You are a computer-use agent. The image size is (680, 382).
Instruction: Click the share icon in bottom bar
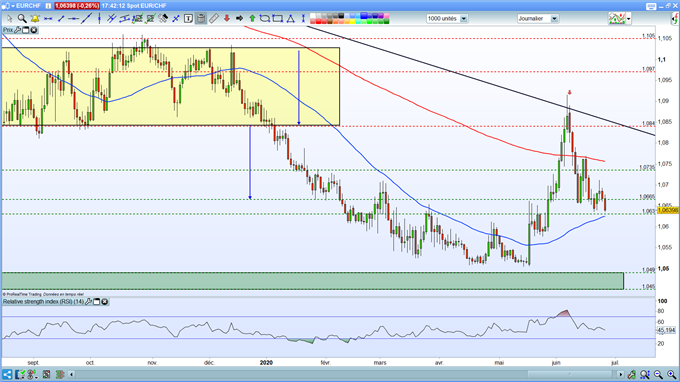pos(7,374)
